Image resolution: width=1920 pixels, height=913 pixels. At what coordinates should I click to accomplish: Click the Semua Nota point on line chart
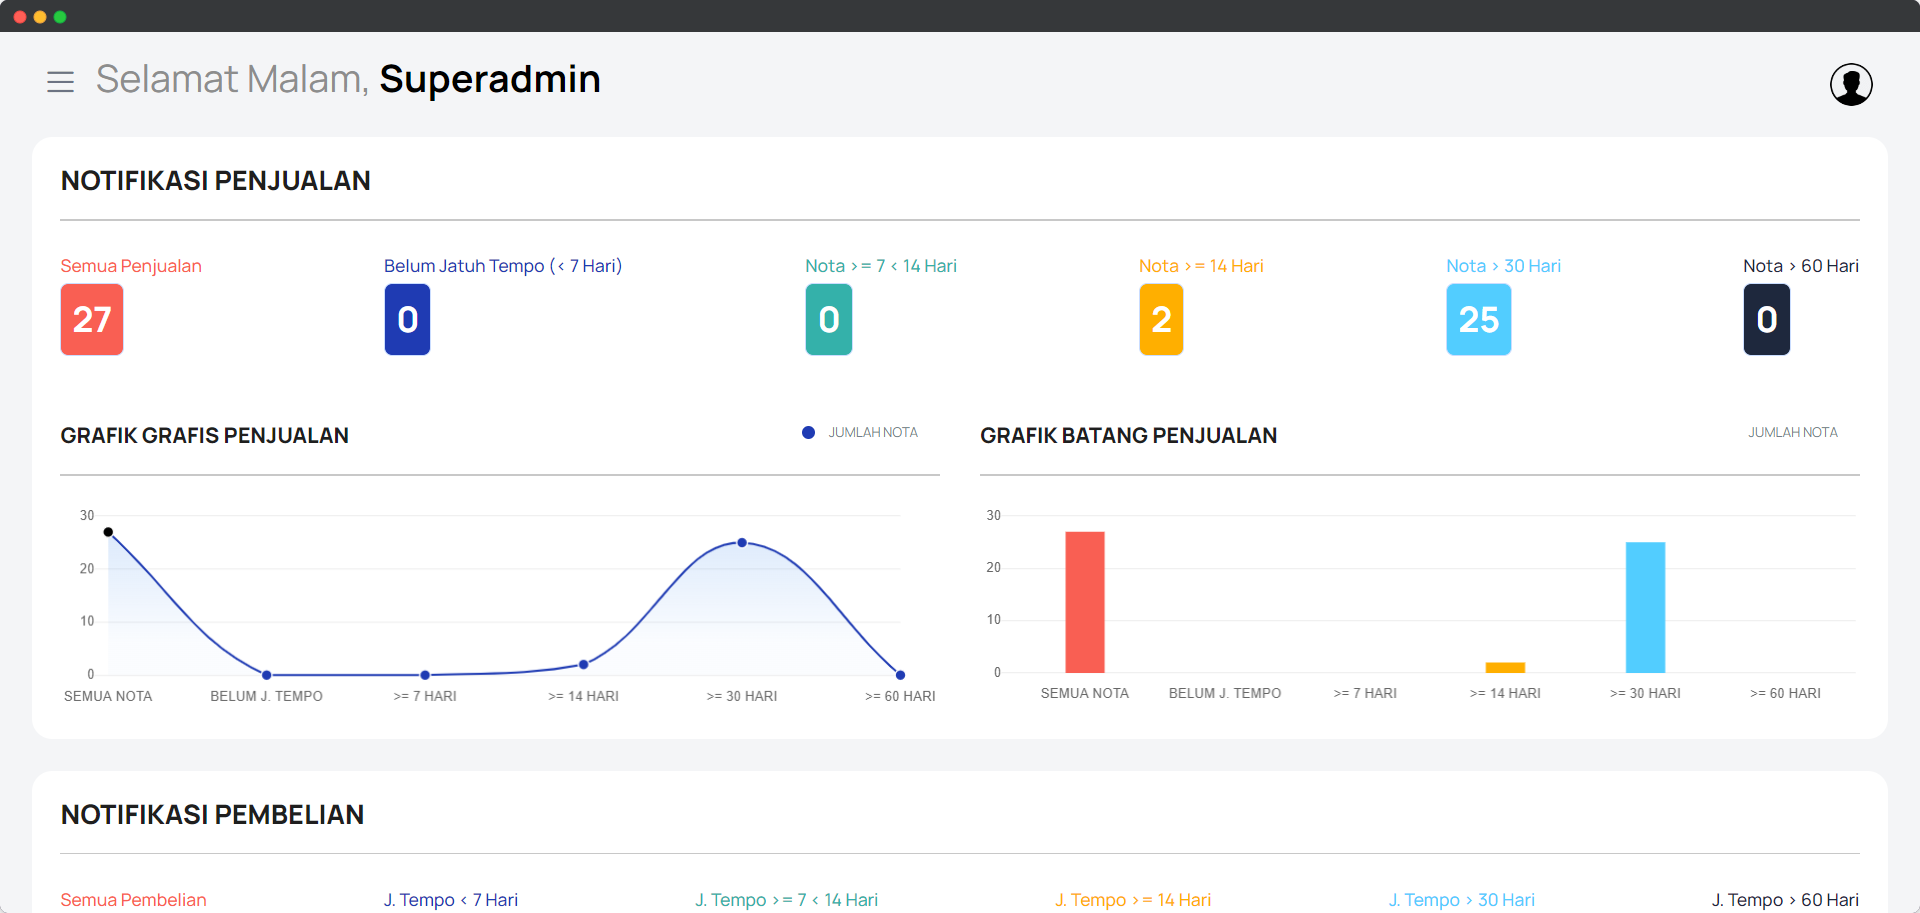(x=108, y=532)
